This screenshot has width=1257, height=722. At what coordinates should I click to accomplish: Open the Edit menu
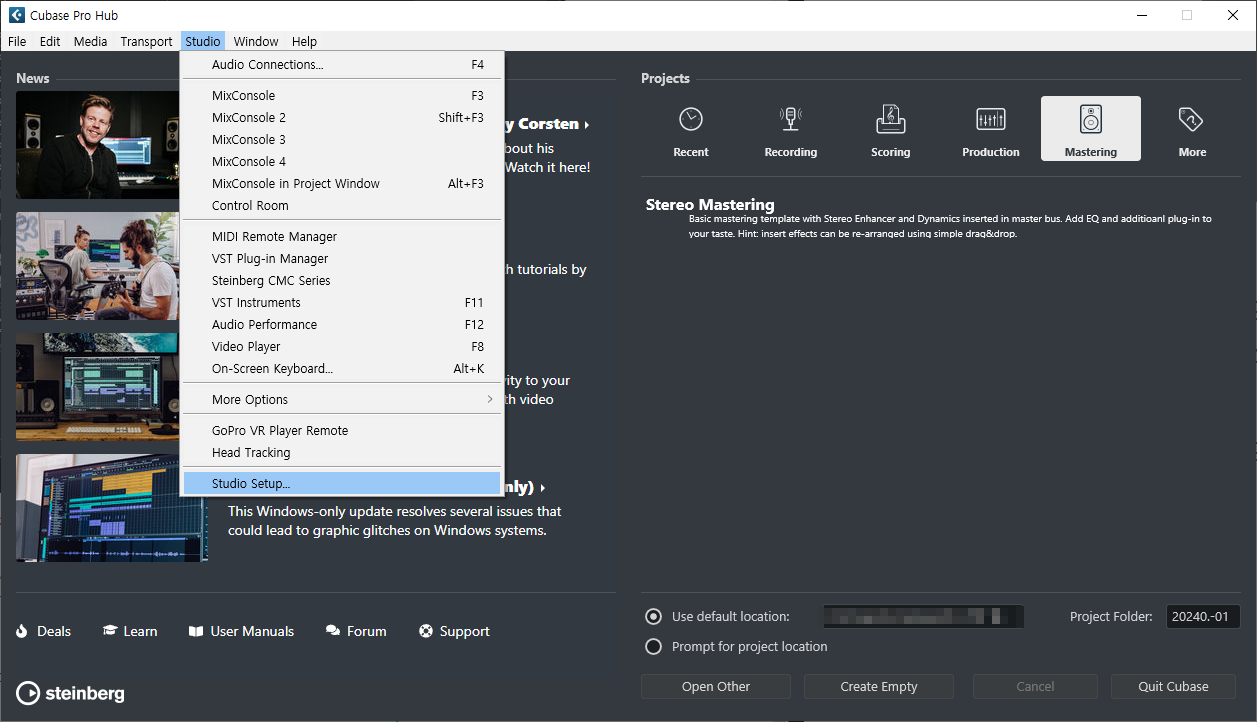point(50,41)
